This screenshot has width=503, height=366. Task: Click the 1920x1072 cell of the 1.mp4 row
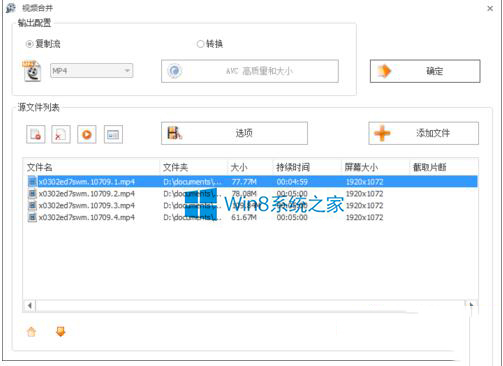click(365, 182)
